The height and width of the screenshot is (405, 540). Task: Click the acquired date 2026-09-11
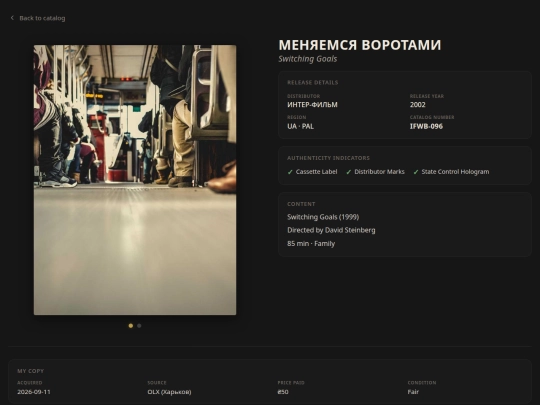coord(34,392)
